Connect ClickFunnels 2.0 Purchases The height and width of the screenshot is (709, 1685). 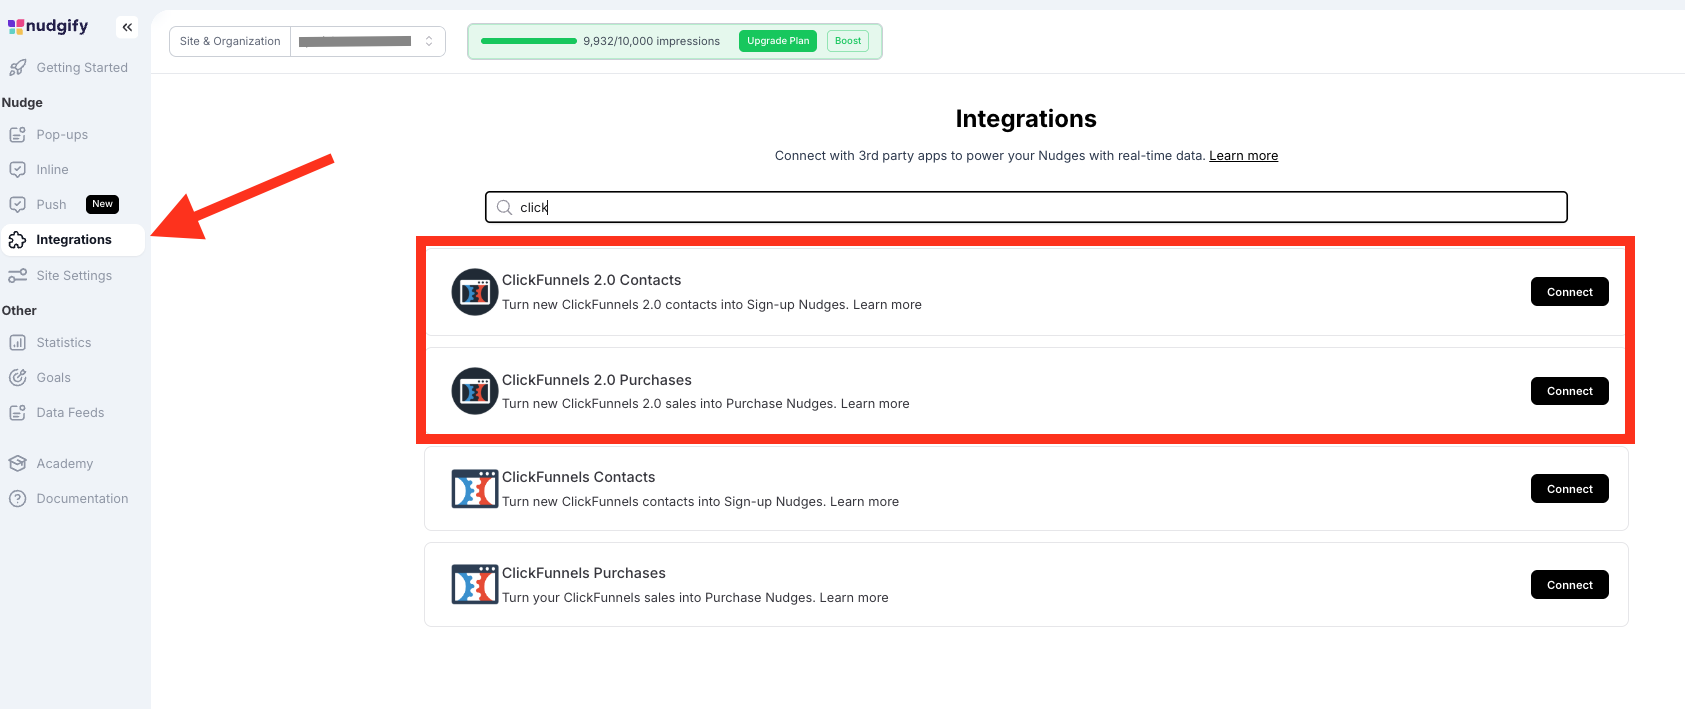tap(1569, 391)
